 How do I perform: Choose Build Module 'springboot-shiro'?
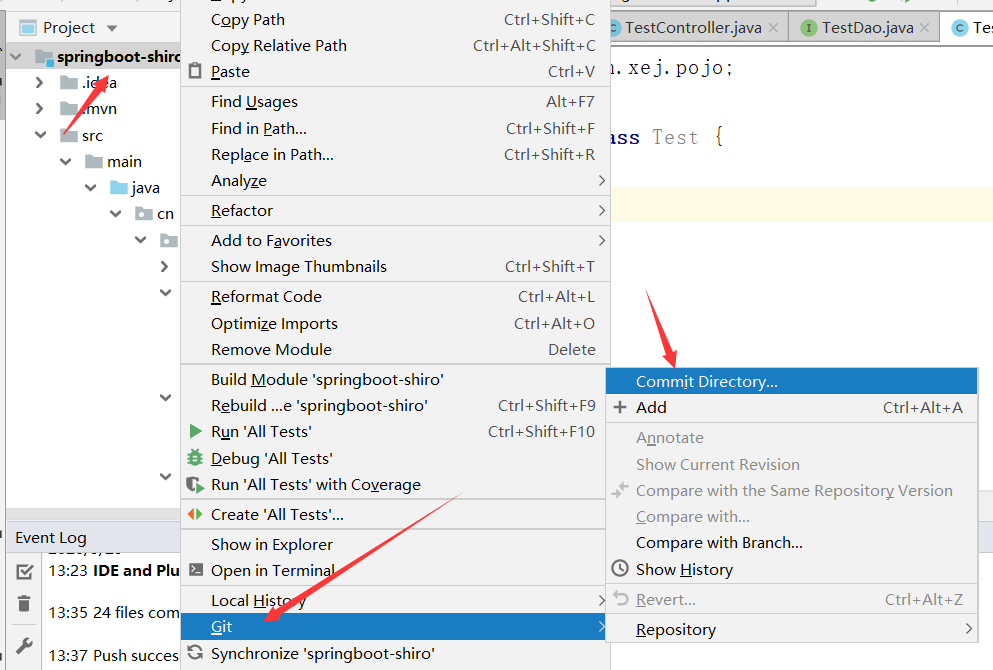[x=395, y=379]
